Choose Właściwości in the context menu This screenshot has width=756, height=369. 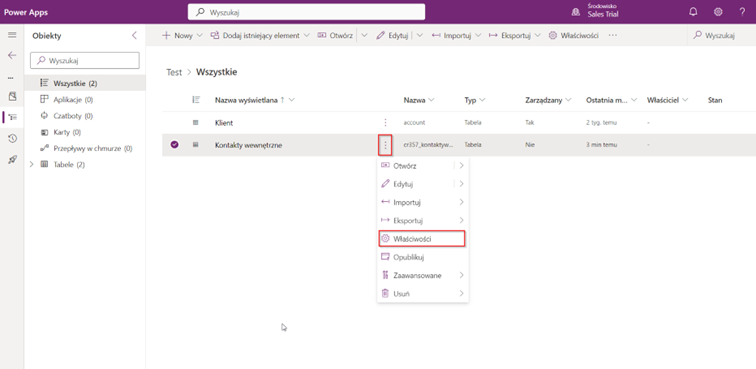422,239
